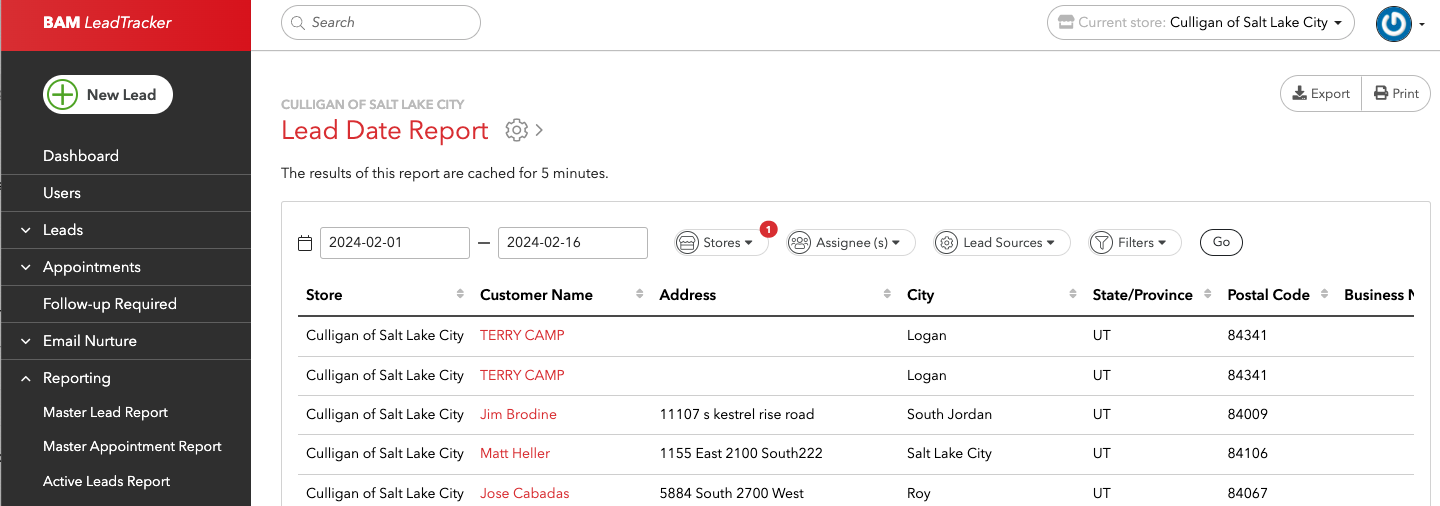Viewport: 1440px width, 506px height.
Task: Click the State/Province column header
Action: [1143, 294]
